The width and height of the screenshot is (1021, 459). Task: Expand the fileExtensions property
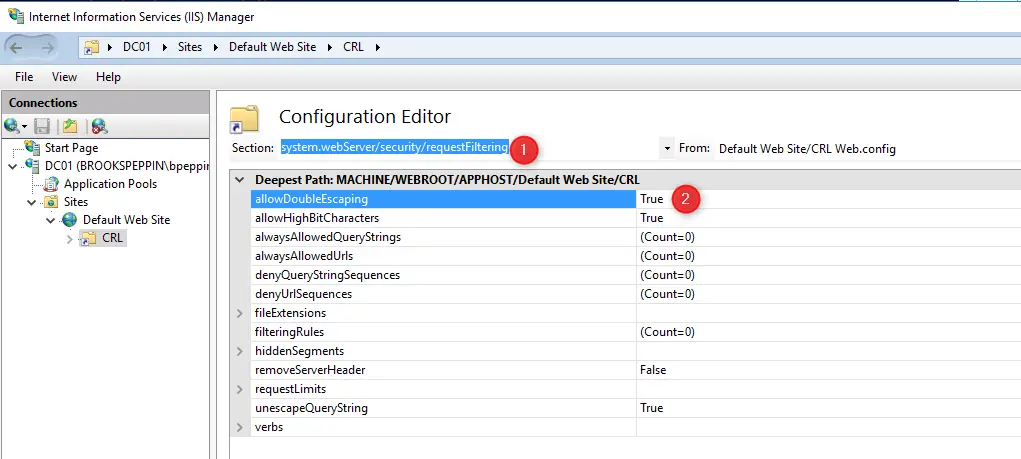(240, 313)
